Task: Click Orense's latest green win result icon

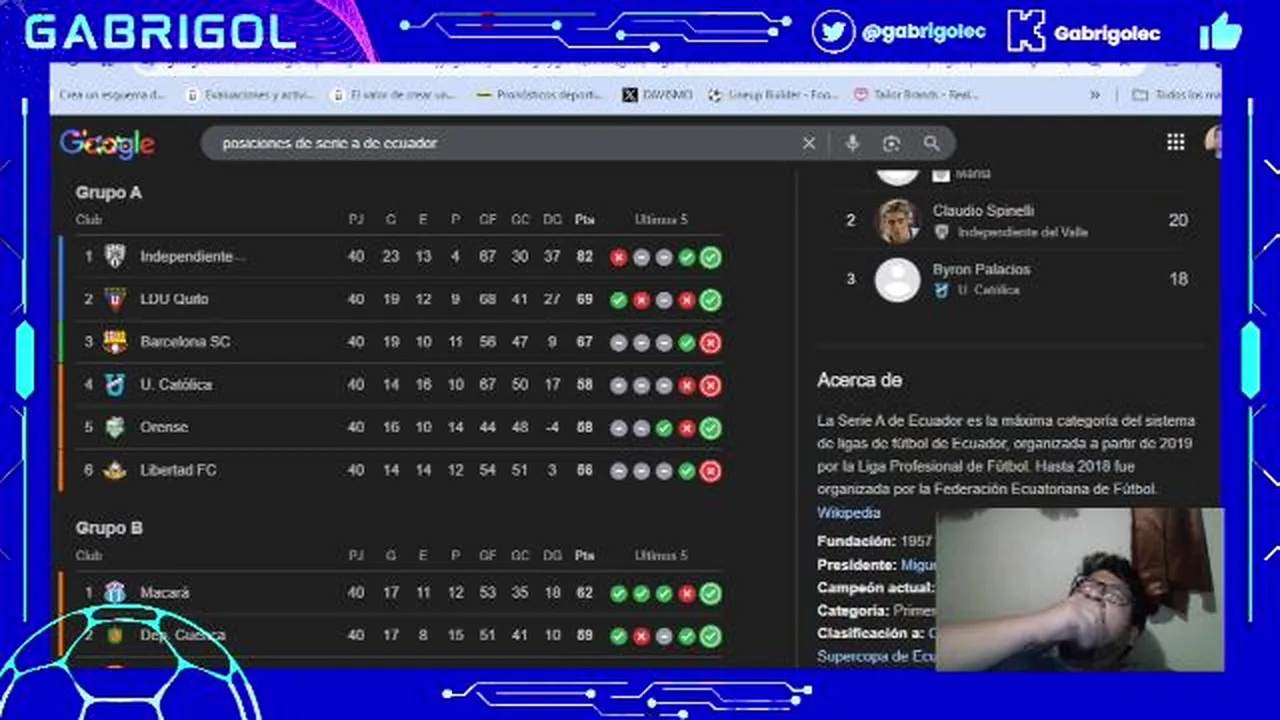Action: (710, 428)
